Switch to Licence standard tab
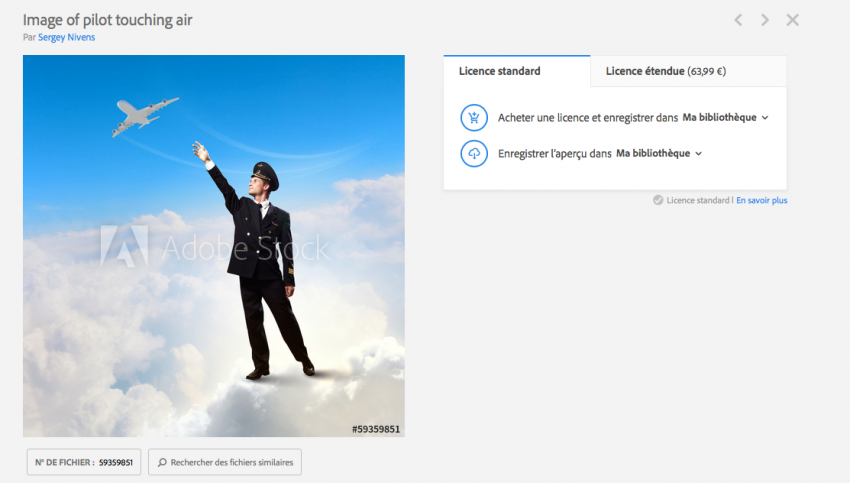This screenshot has width=850, height=483. point(517,71)
